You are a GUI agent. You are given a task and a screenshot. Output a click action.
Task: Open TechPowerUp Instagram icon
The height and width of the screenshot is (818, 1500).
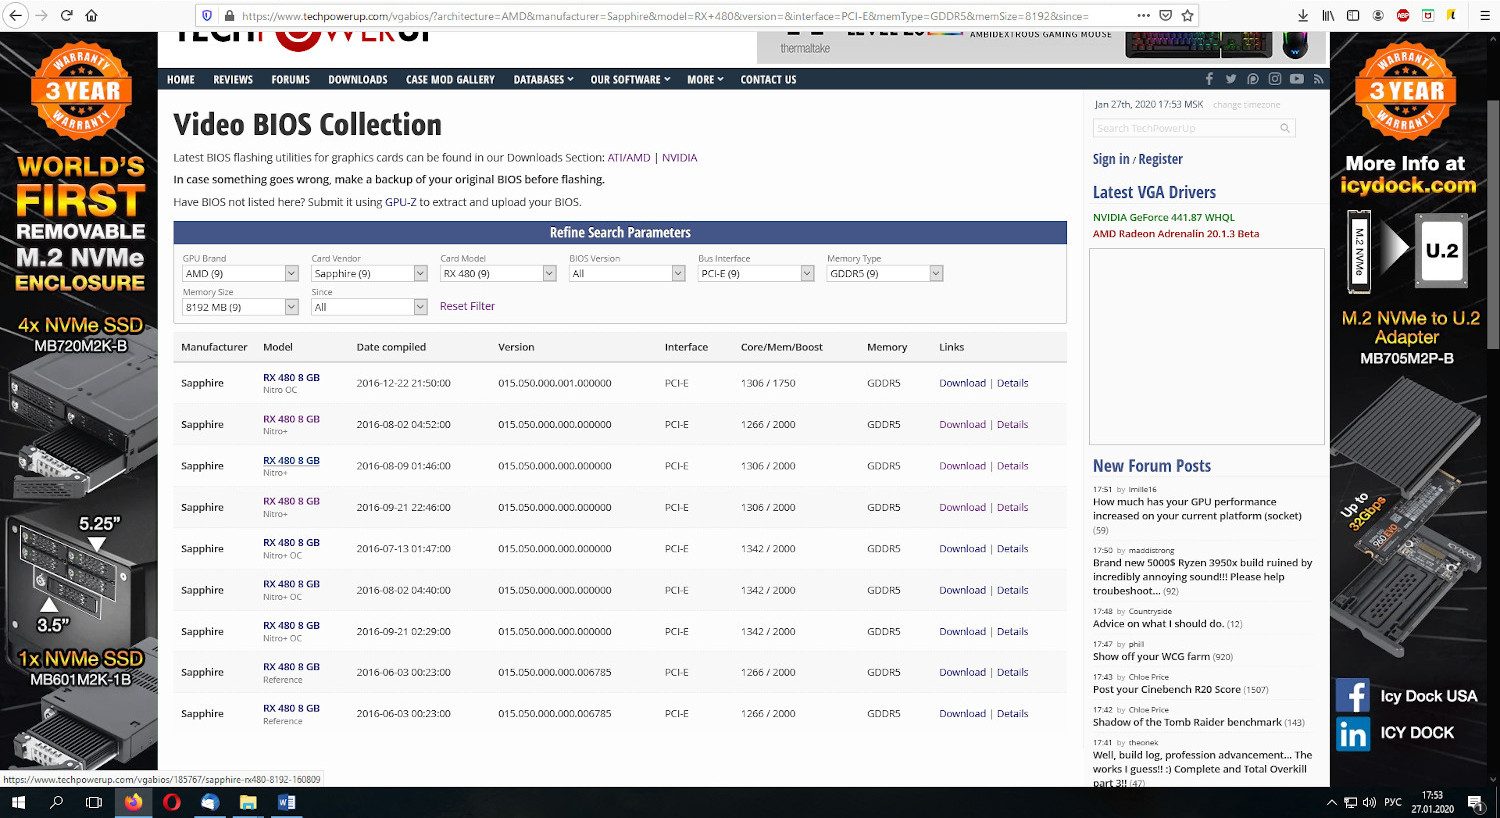click(x=1275, y=79)
